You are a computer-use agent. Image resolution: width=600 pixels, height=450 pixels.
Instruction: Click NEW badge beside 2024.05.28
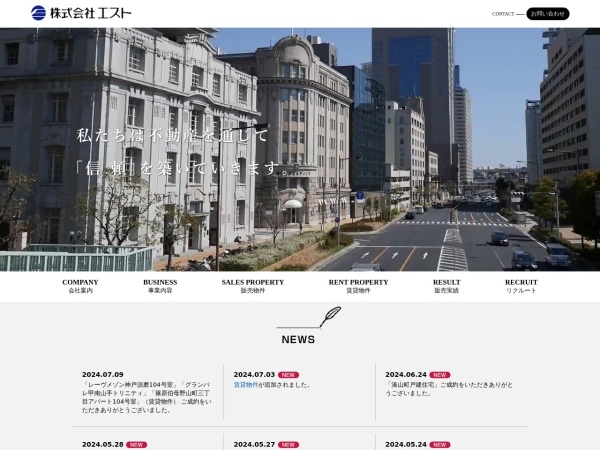pyautogui.click(x=137, y=445)
